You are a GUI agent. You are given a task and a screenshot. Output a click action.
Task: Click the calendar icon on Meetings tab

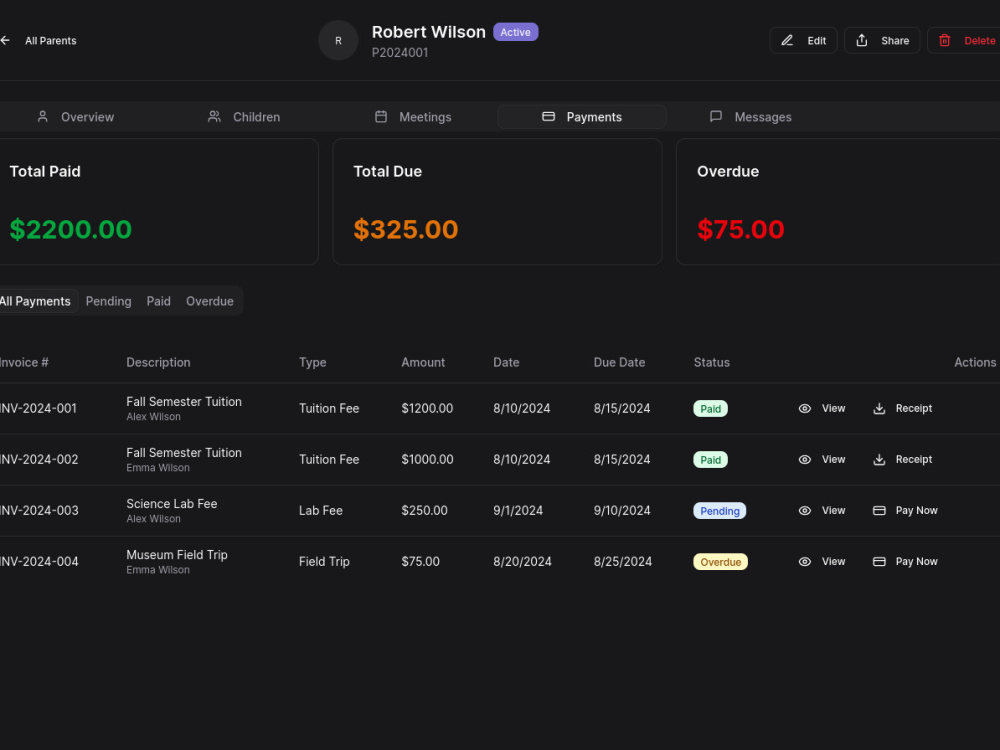pos(381,117)
